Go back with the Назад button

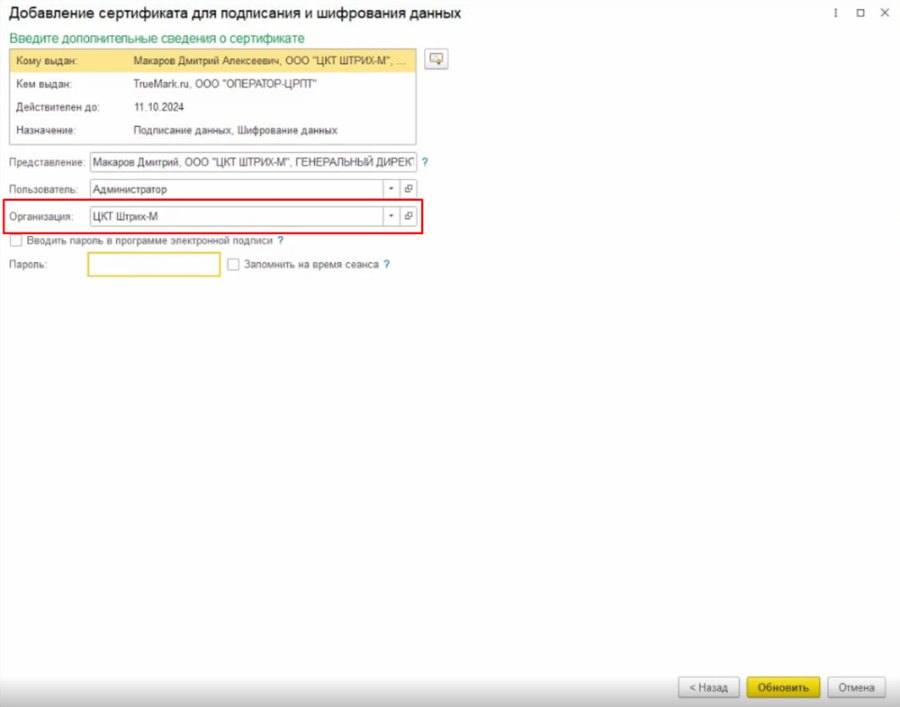pos(708,687)
